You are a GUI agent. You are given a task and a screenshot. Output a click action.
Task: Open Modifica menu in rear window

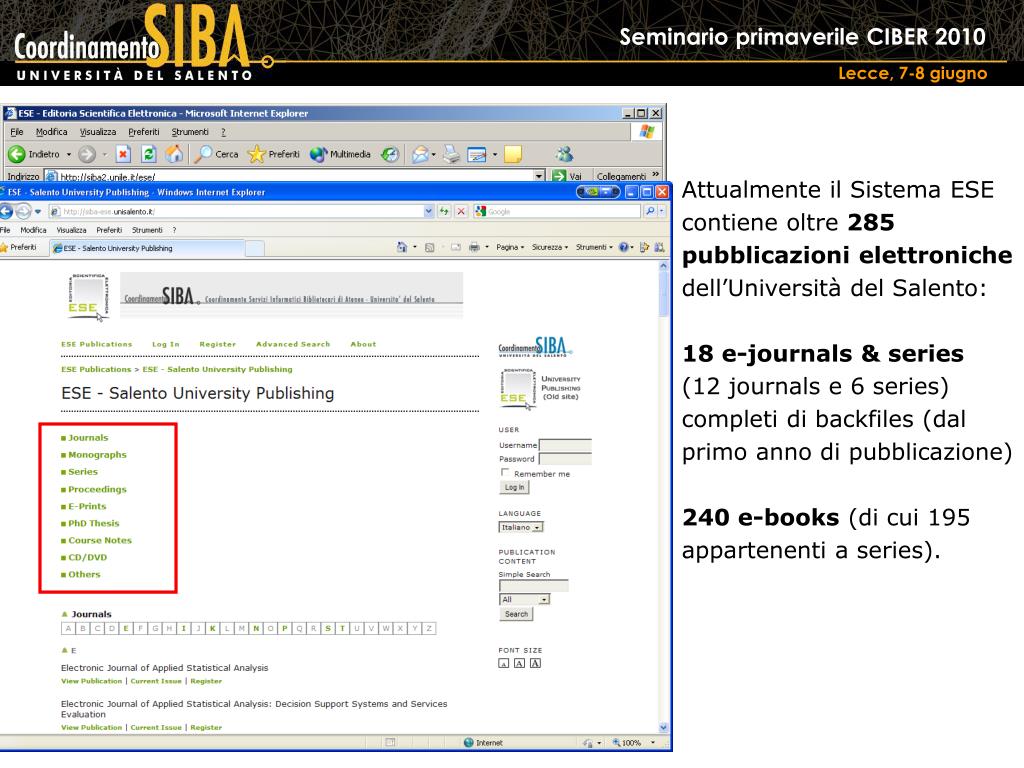click(52, 132)
